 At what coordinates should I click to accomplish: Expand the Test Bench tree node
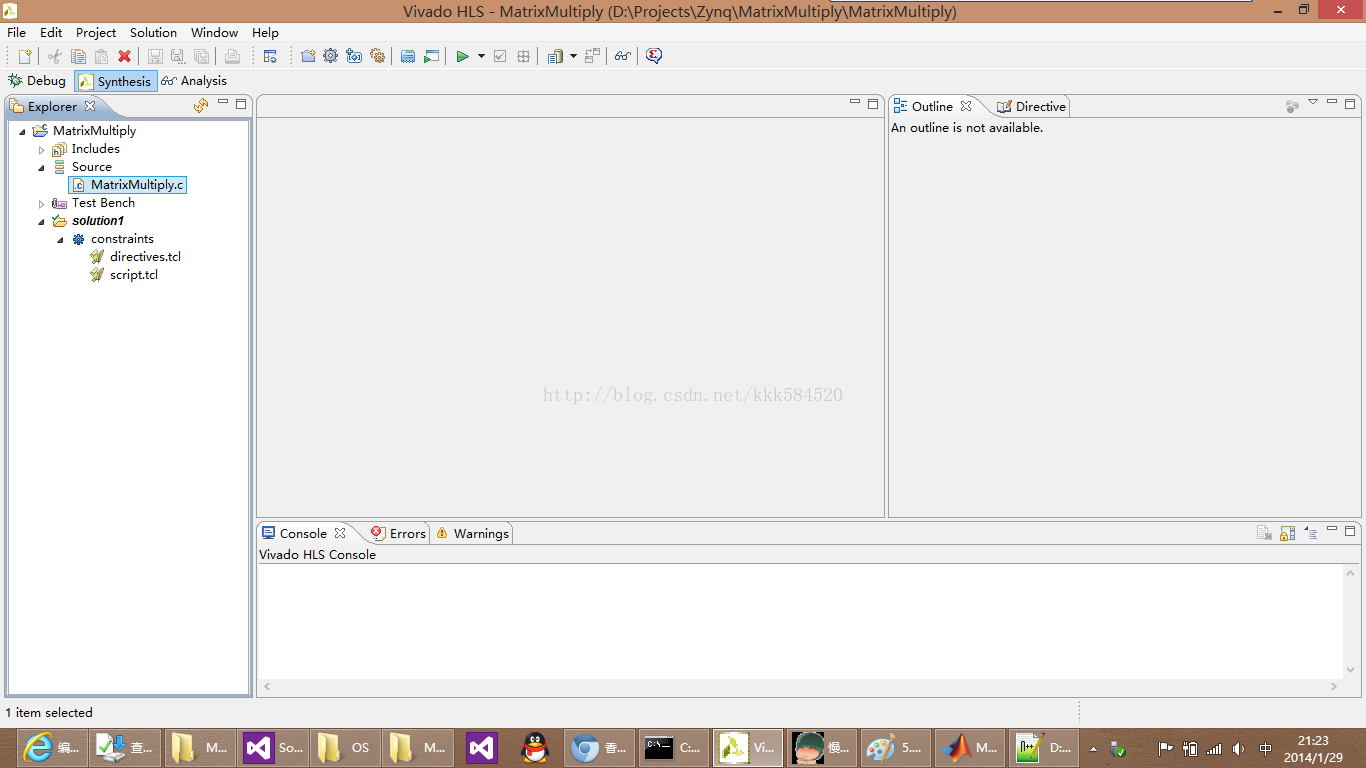(x=41, y=203)
